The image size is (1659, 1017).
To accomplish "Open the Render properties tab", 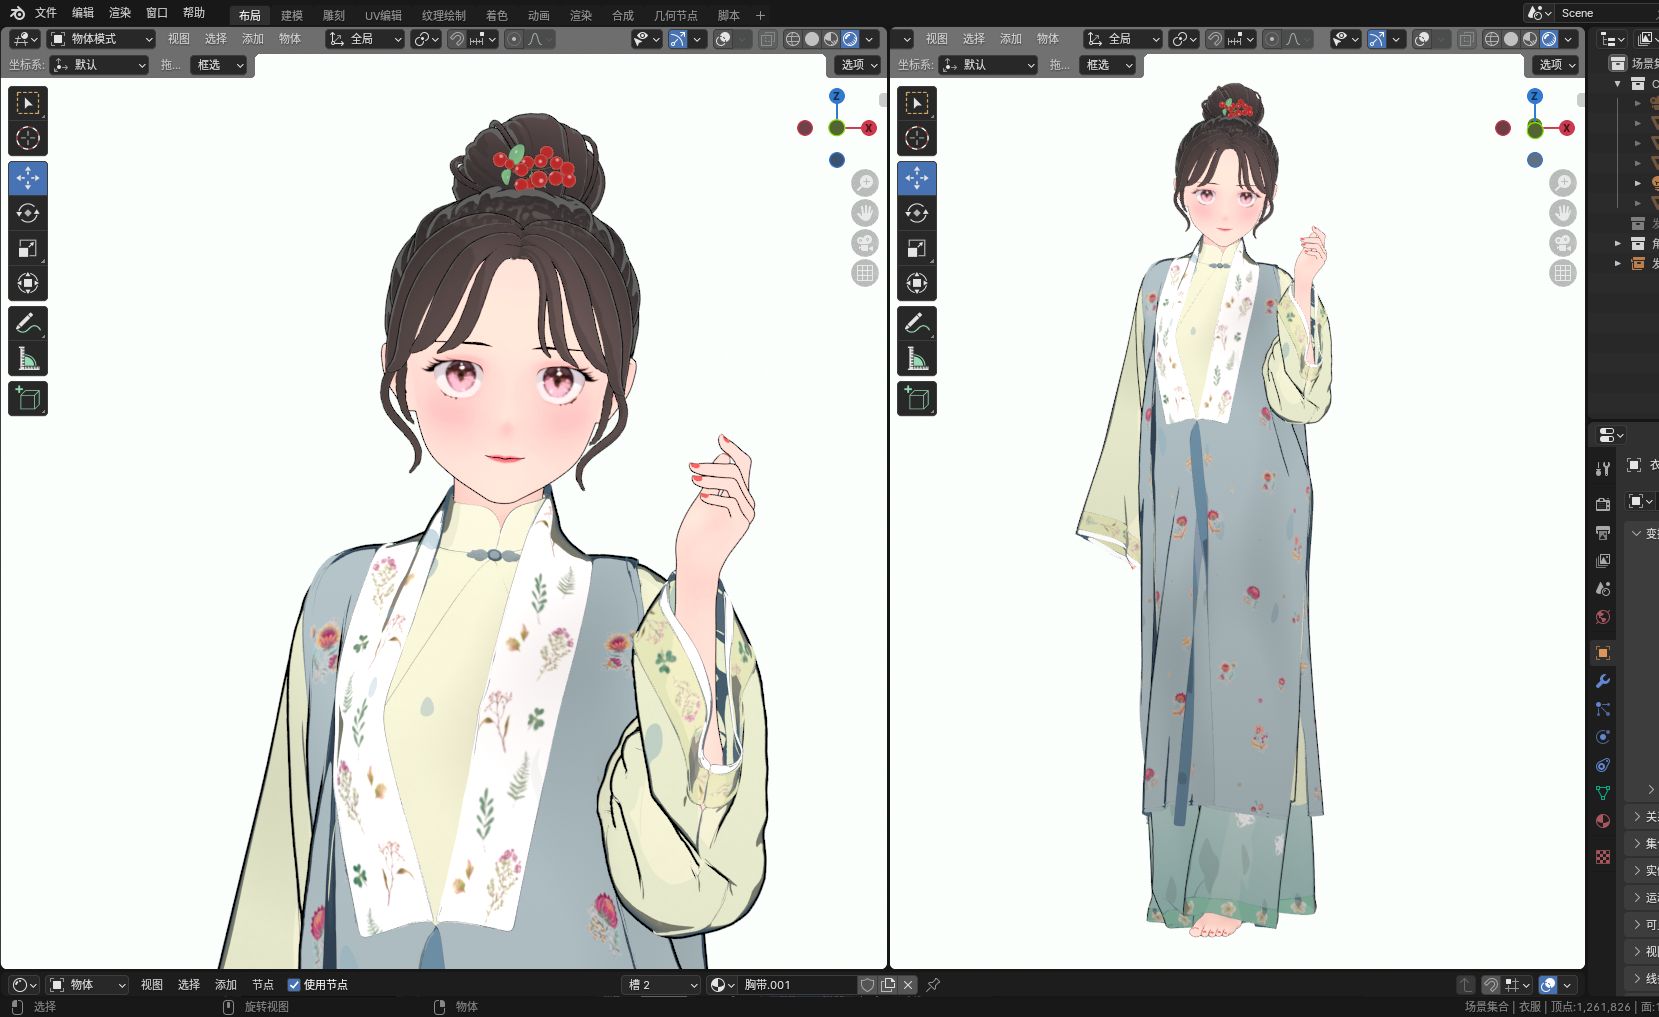I will click(x=1603, y=504).
